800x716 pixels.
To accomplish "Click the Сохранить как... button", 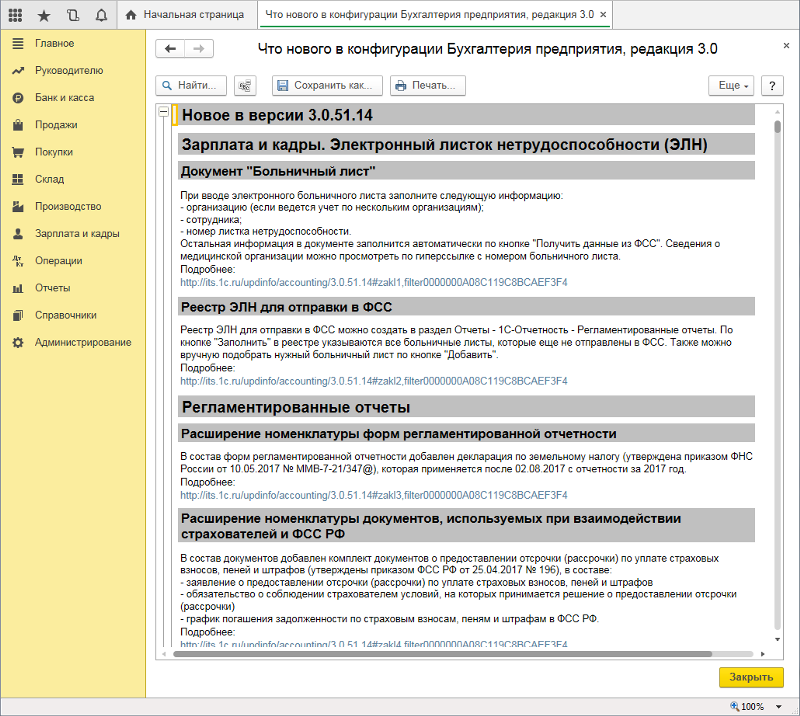I will point(328,86).
